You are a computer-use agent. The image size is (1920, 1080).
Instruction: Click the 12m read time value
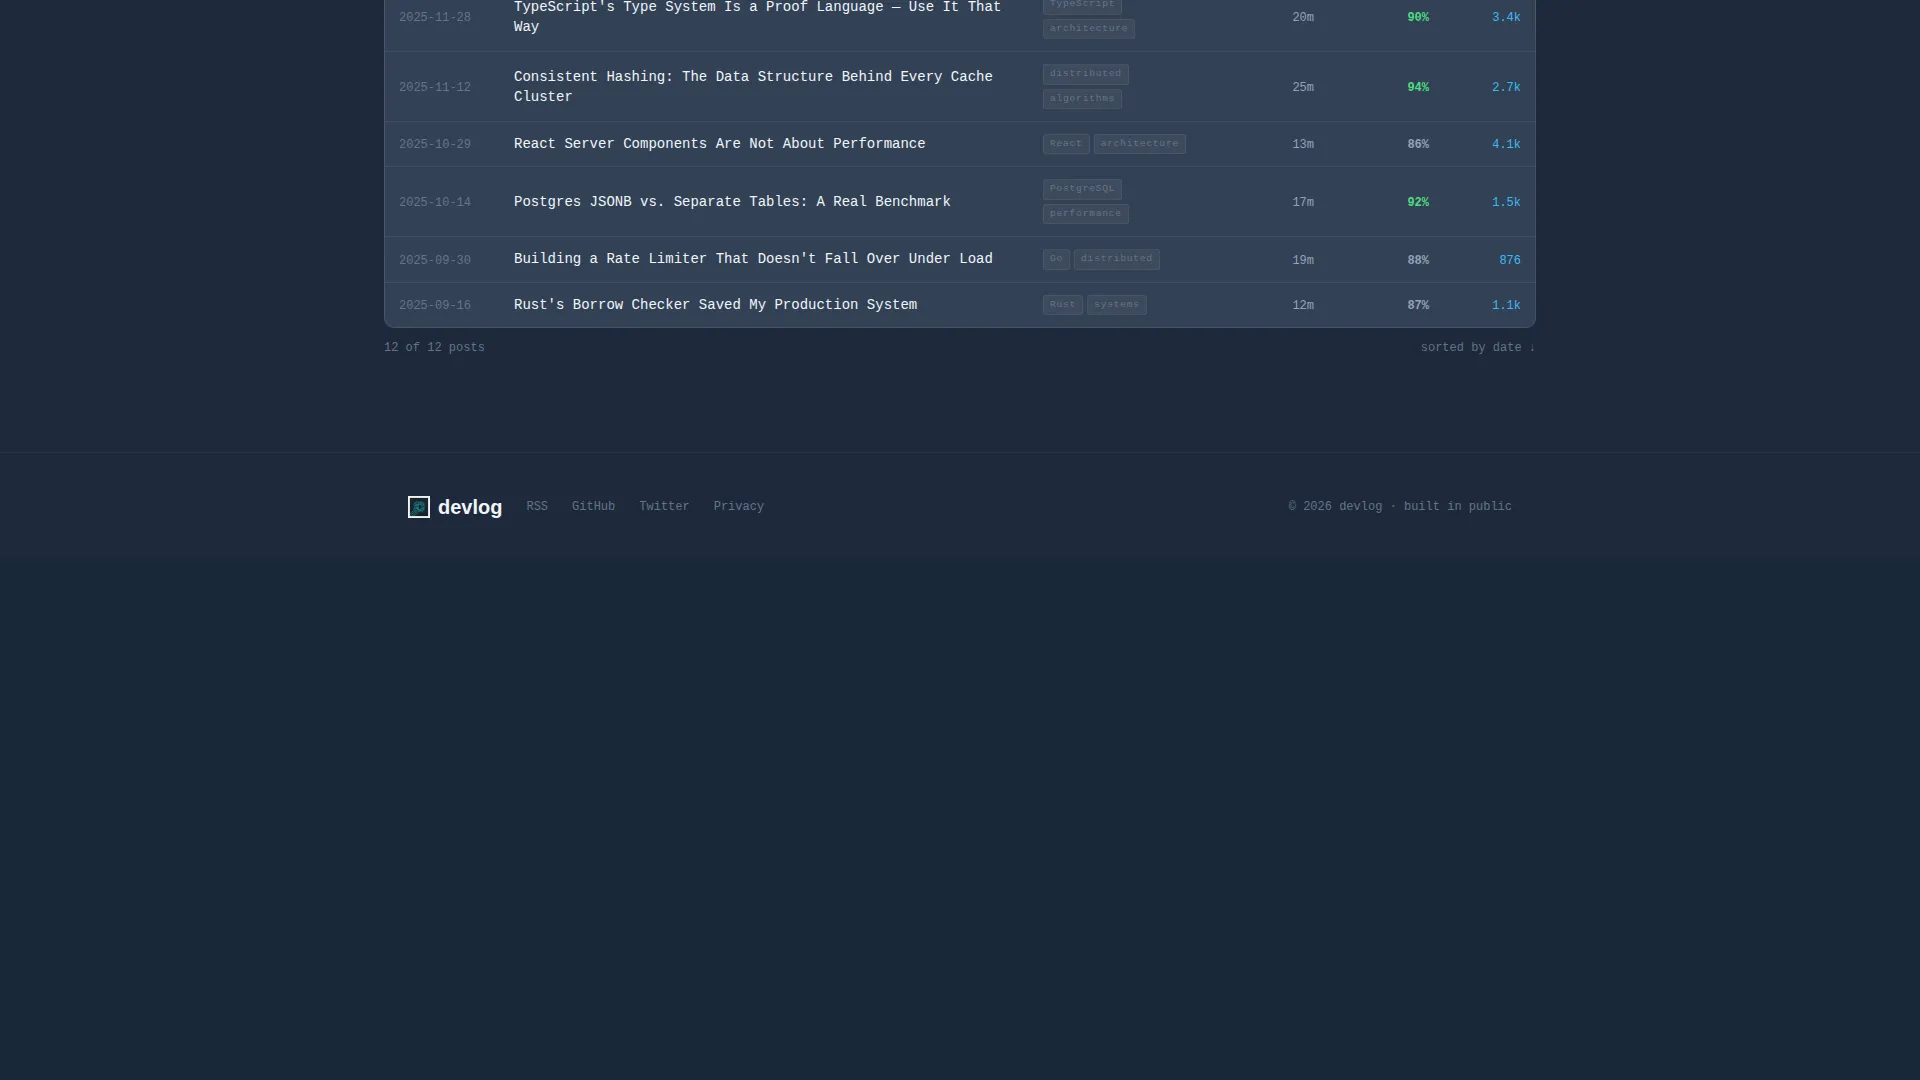click(1303, 306)
